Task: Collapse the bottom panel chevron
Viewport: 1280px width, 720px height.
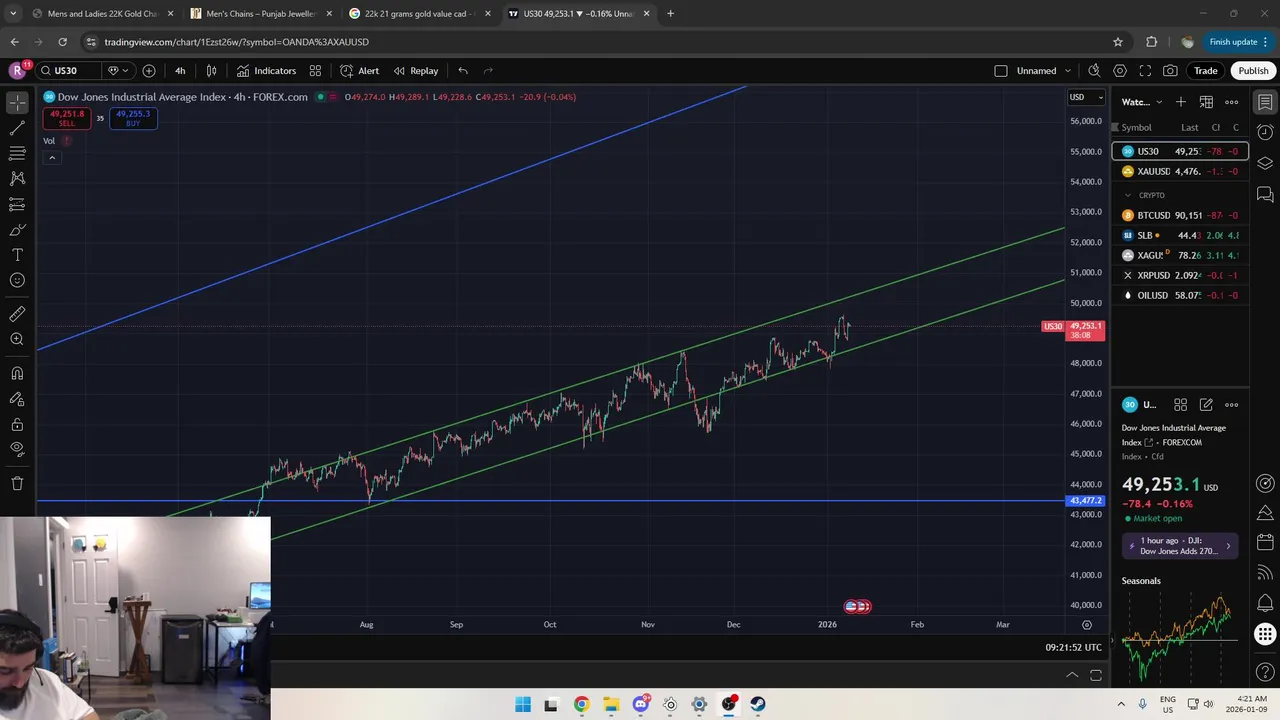Action: click(1072, 675)
